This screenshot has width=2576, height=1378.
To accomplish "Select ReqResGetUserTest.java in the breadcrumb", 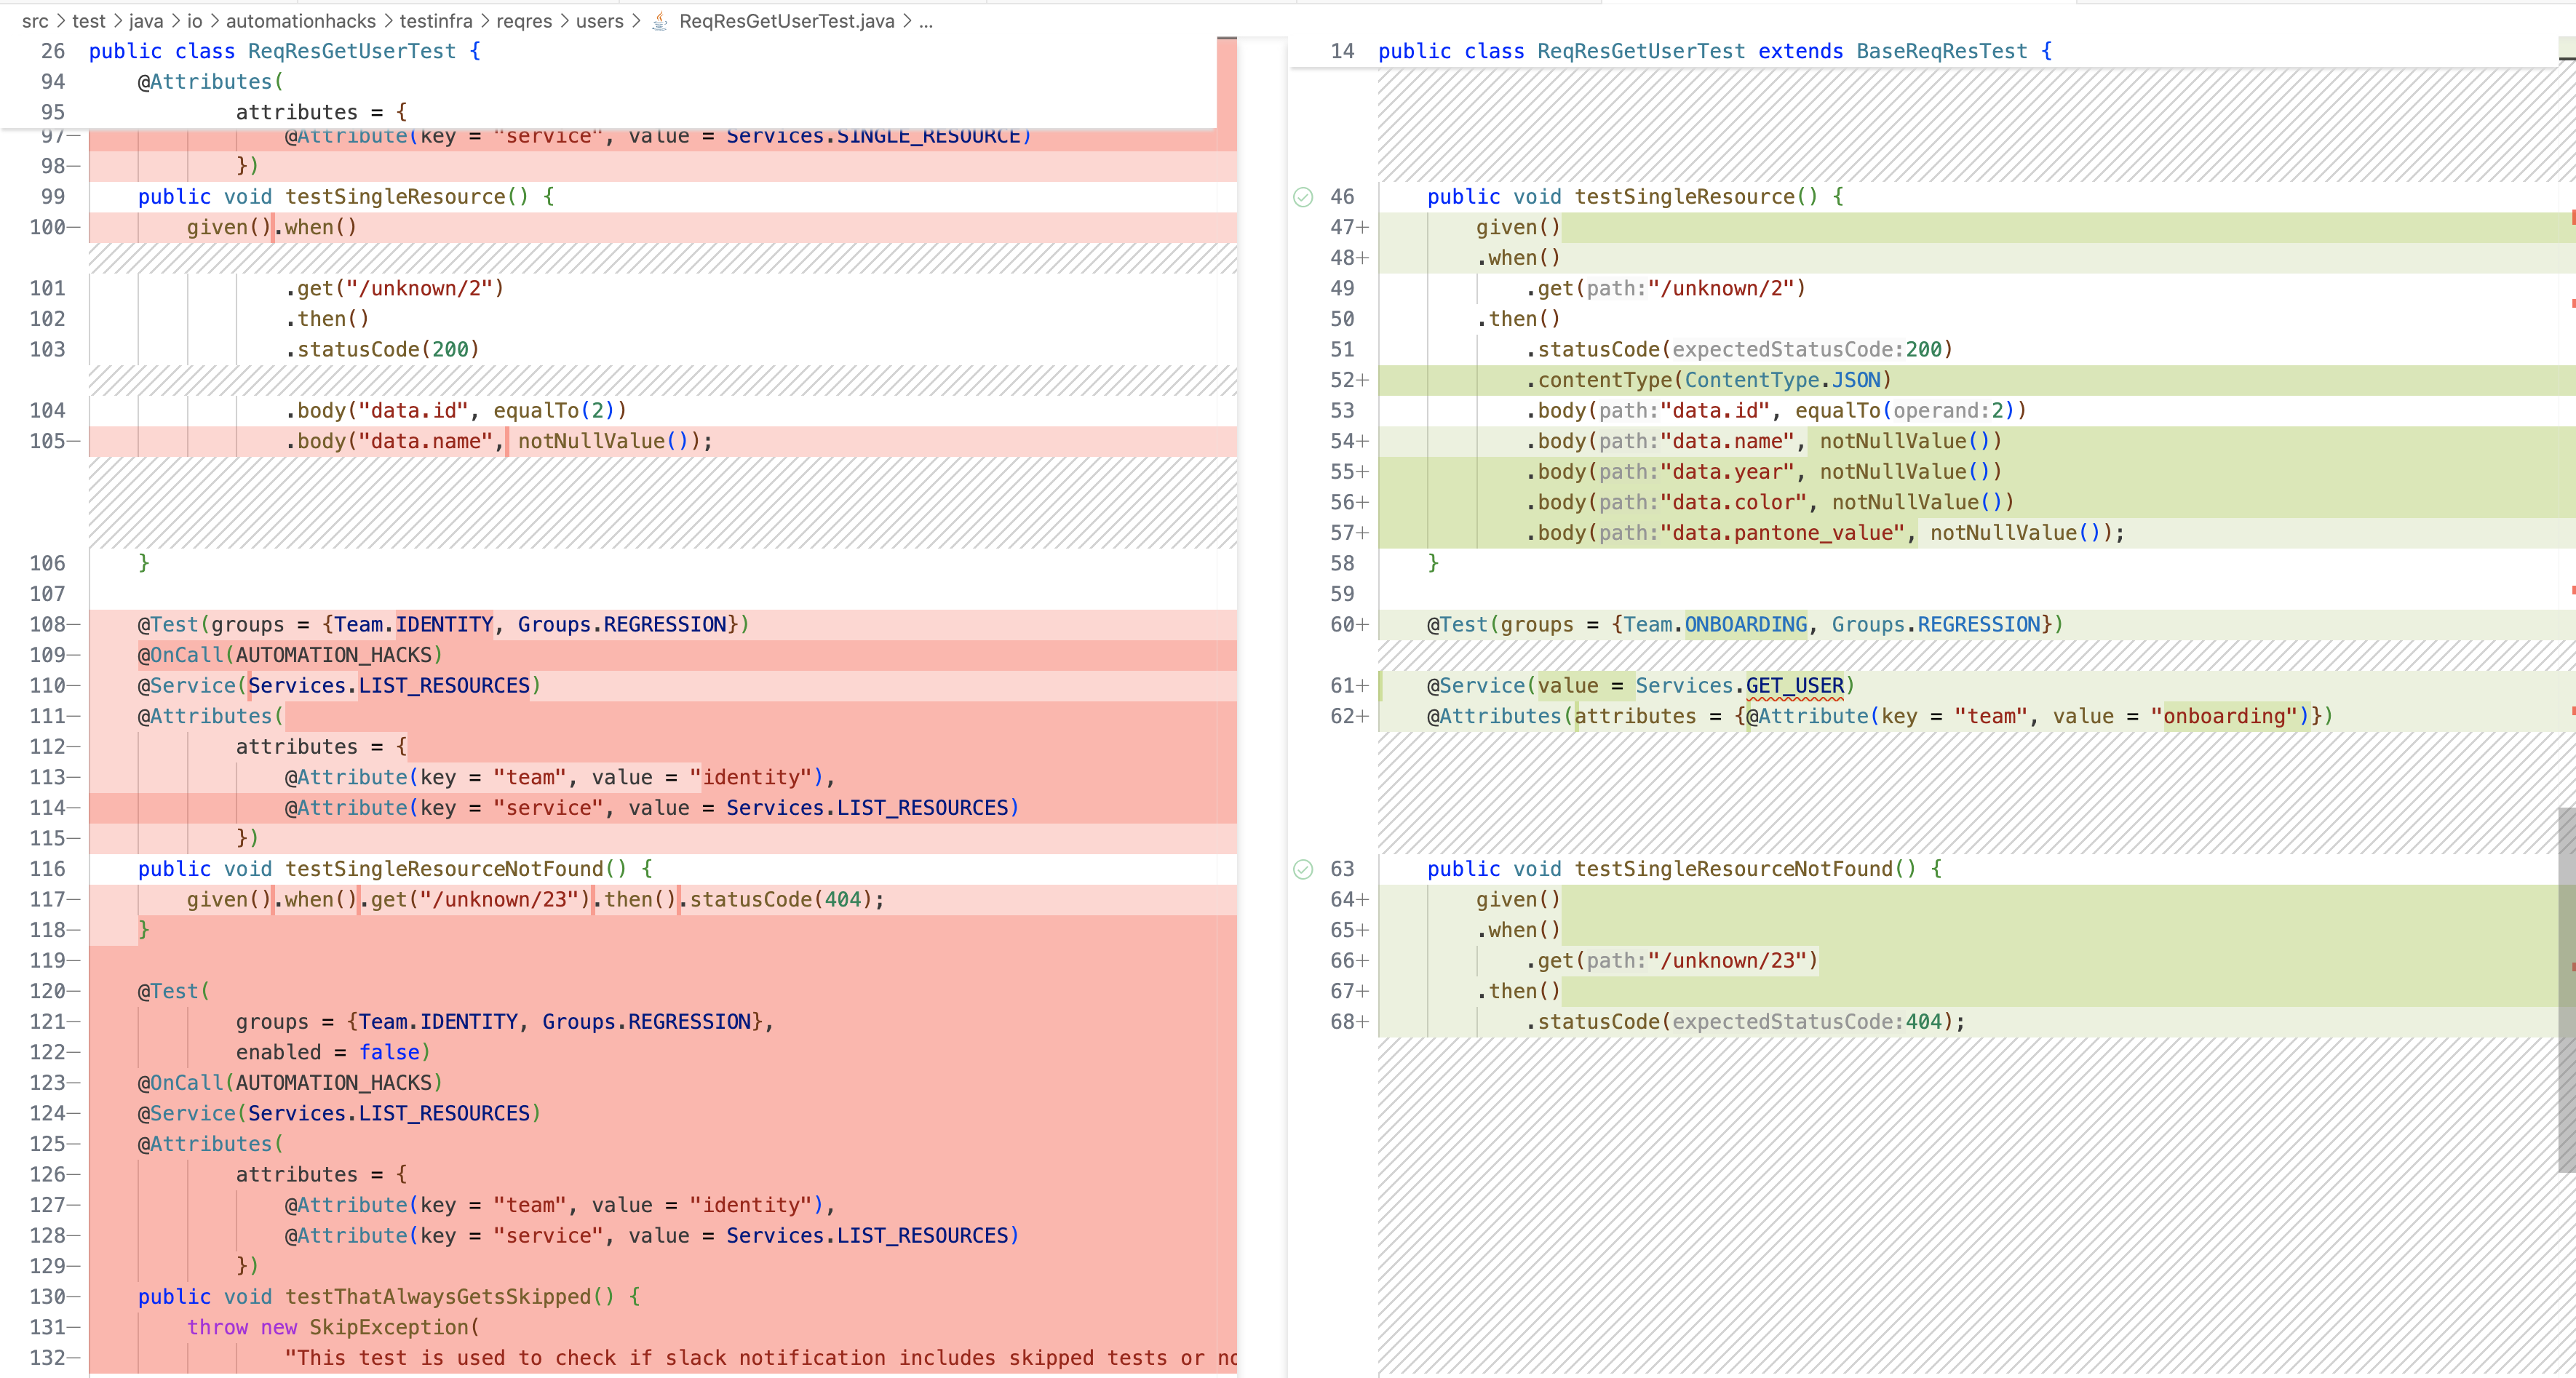I will point(786,21).
